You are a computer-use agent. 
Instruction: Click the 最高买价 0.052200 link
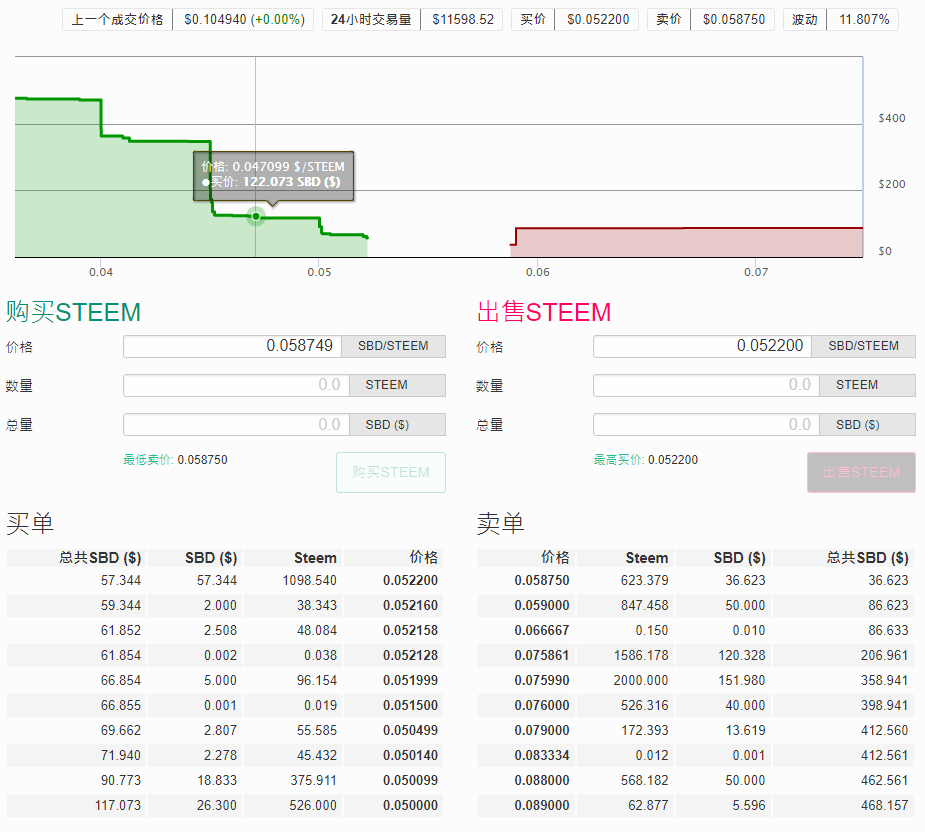(x=645, y=460)
